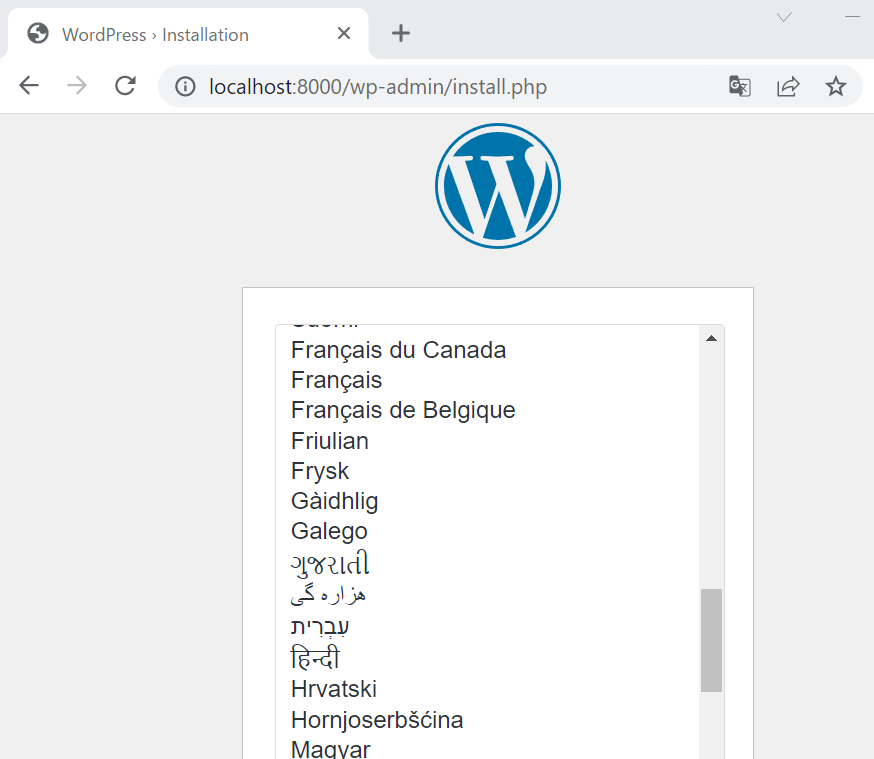This screenshot has height=759, width=874.
Task: Select the WordPress › Installation tab
Action: point(188,34)
